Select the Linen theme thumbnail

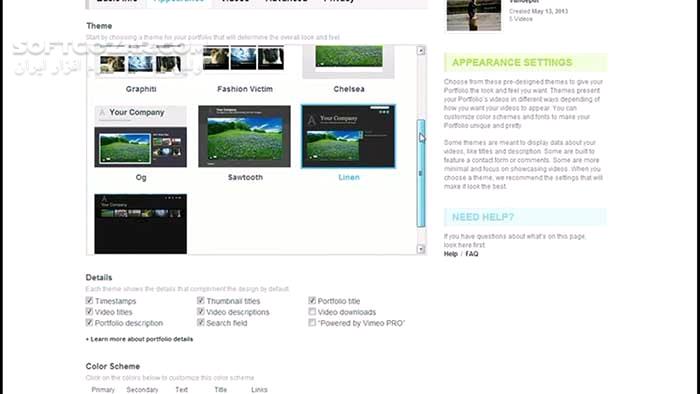pos(348,137)
